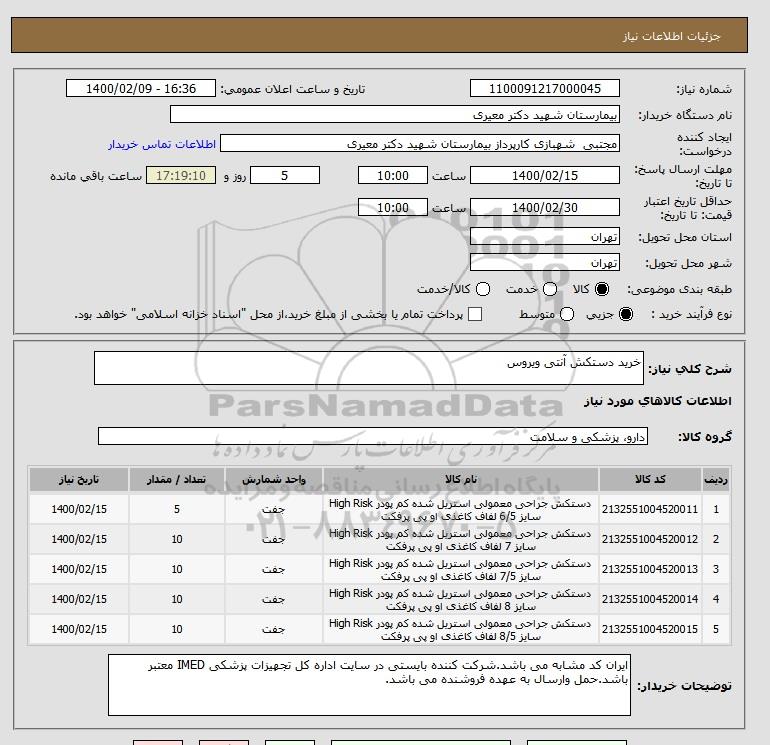Click the ردیف column header
The height and width of the screenshot is (745, 770).
715,479
